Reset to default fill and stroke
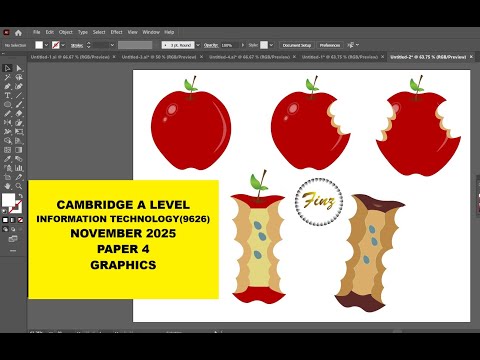The width and height of the screenshot is (480, 360). tap(4, 211)
